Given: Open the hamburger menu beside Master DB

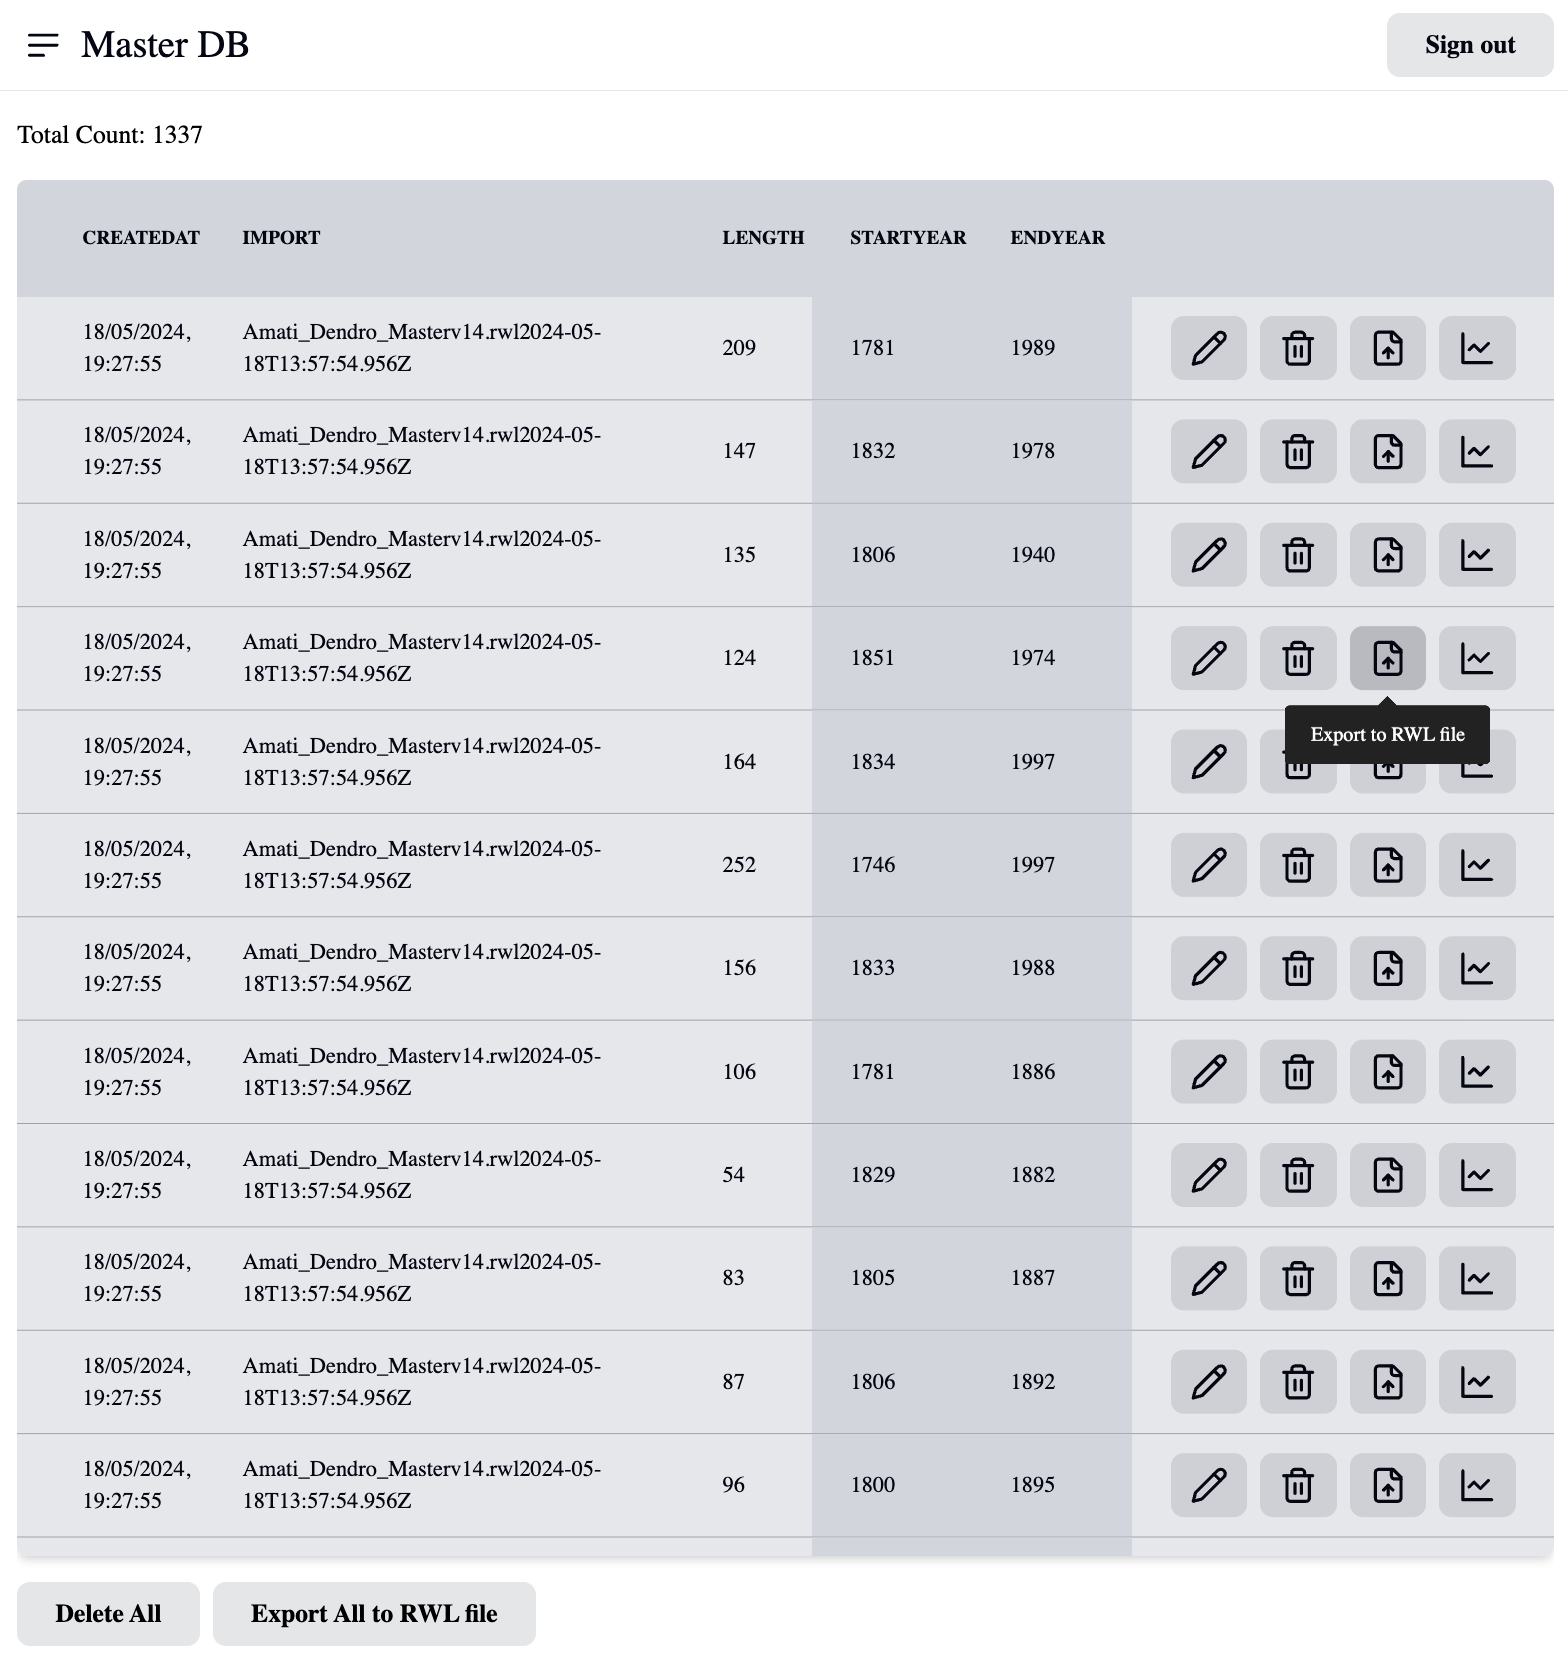Looking at the screenshot, I should tap(43, 45).
